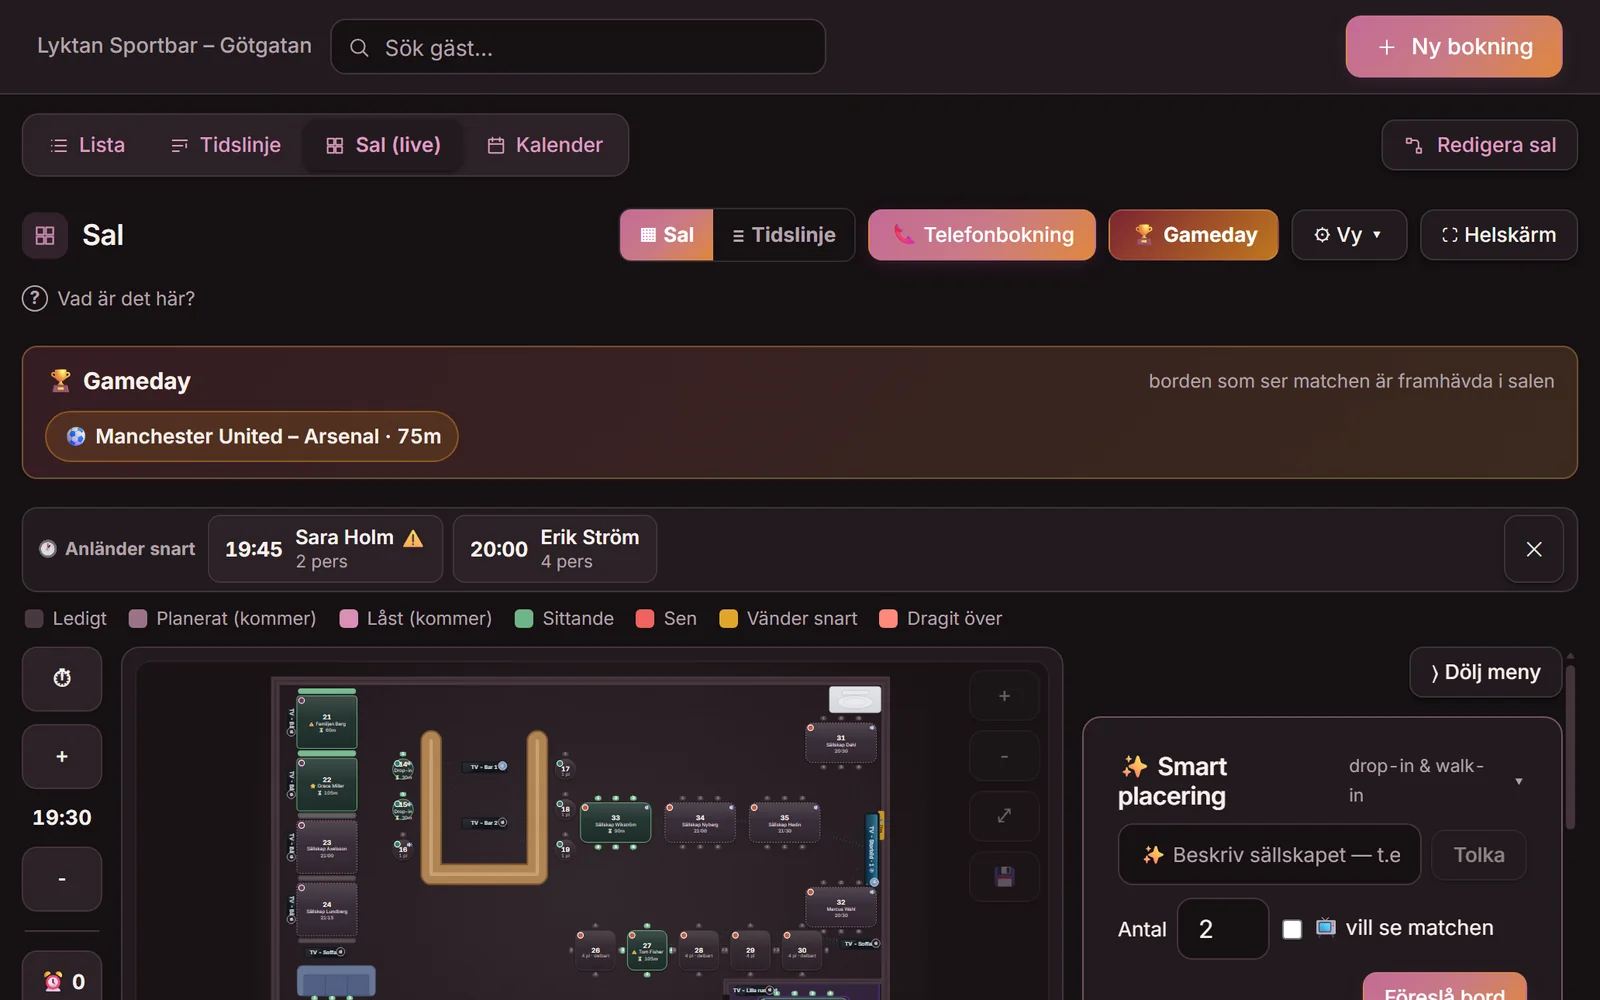The width and height of the screenshot is (1600, 1000).
Task: Enable the vill se matchen checkbox
Action: (x=1292, y=929)
